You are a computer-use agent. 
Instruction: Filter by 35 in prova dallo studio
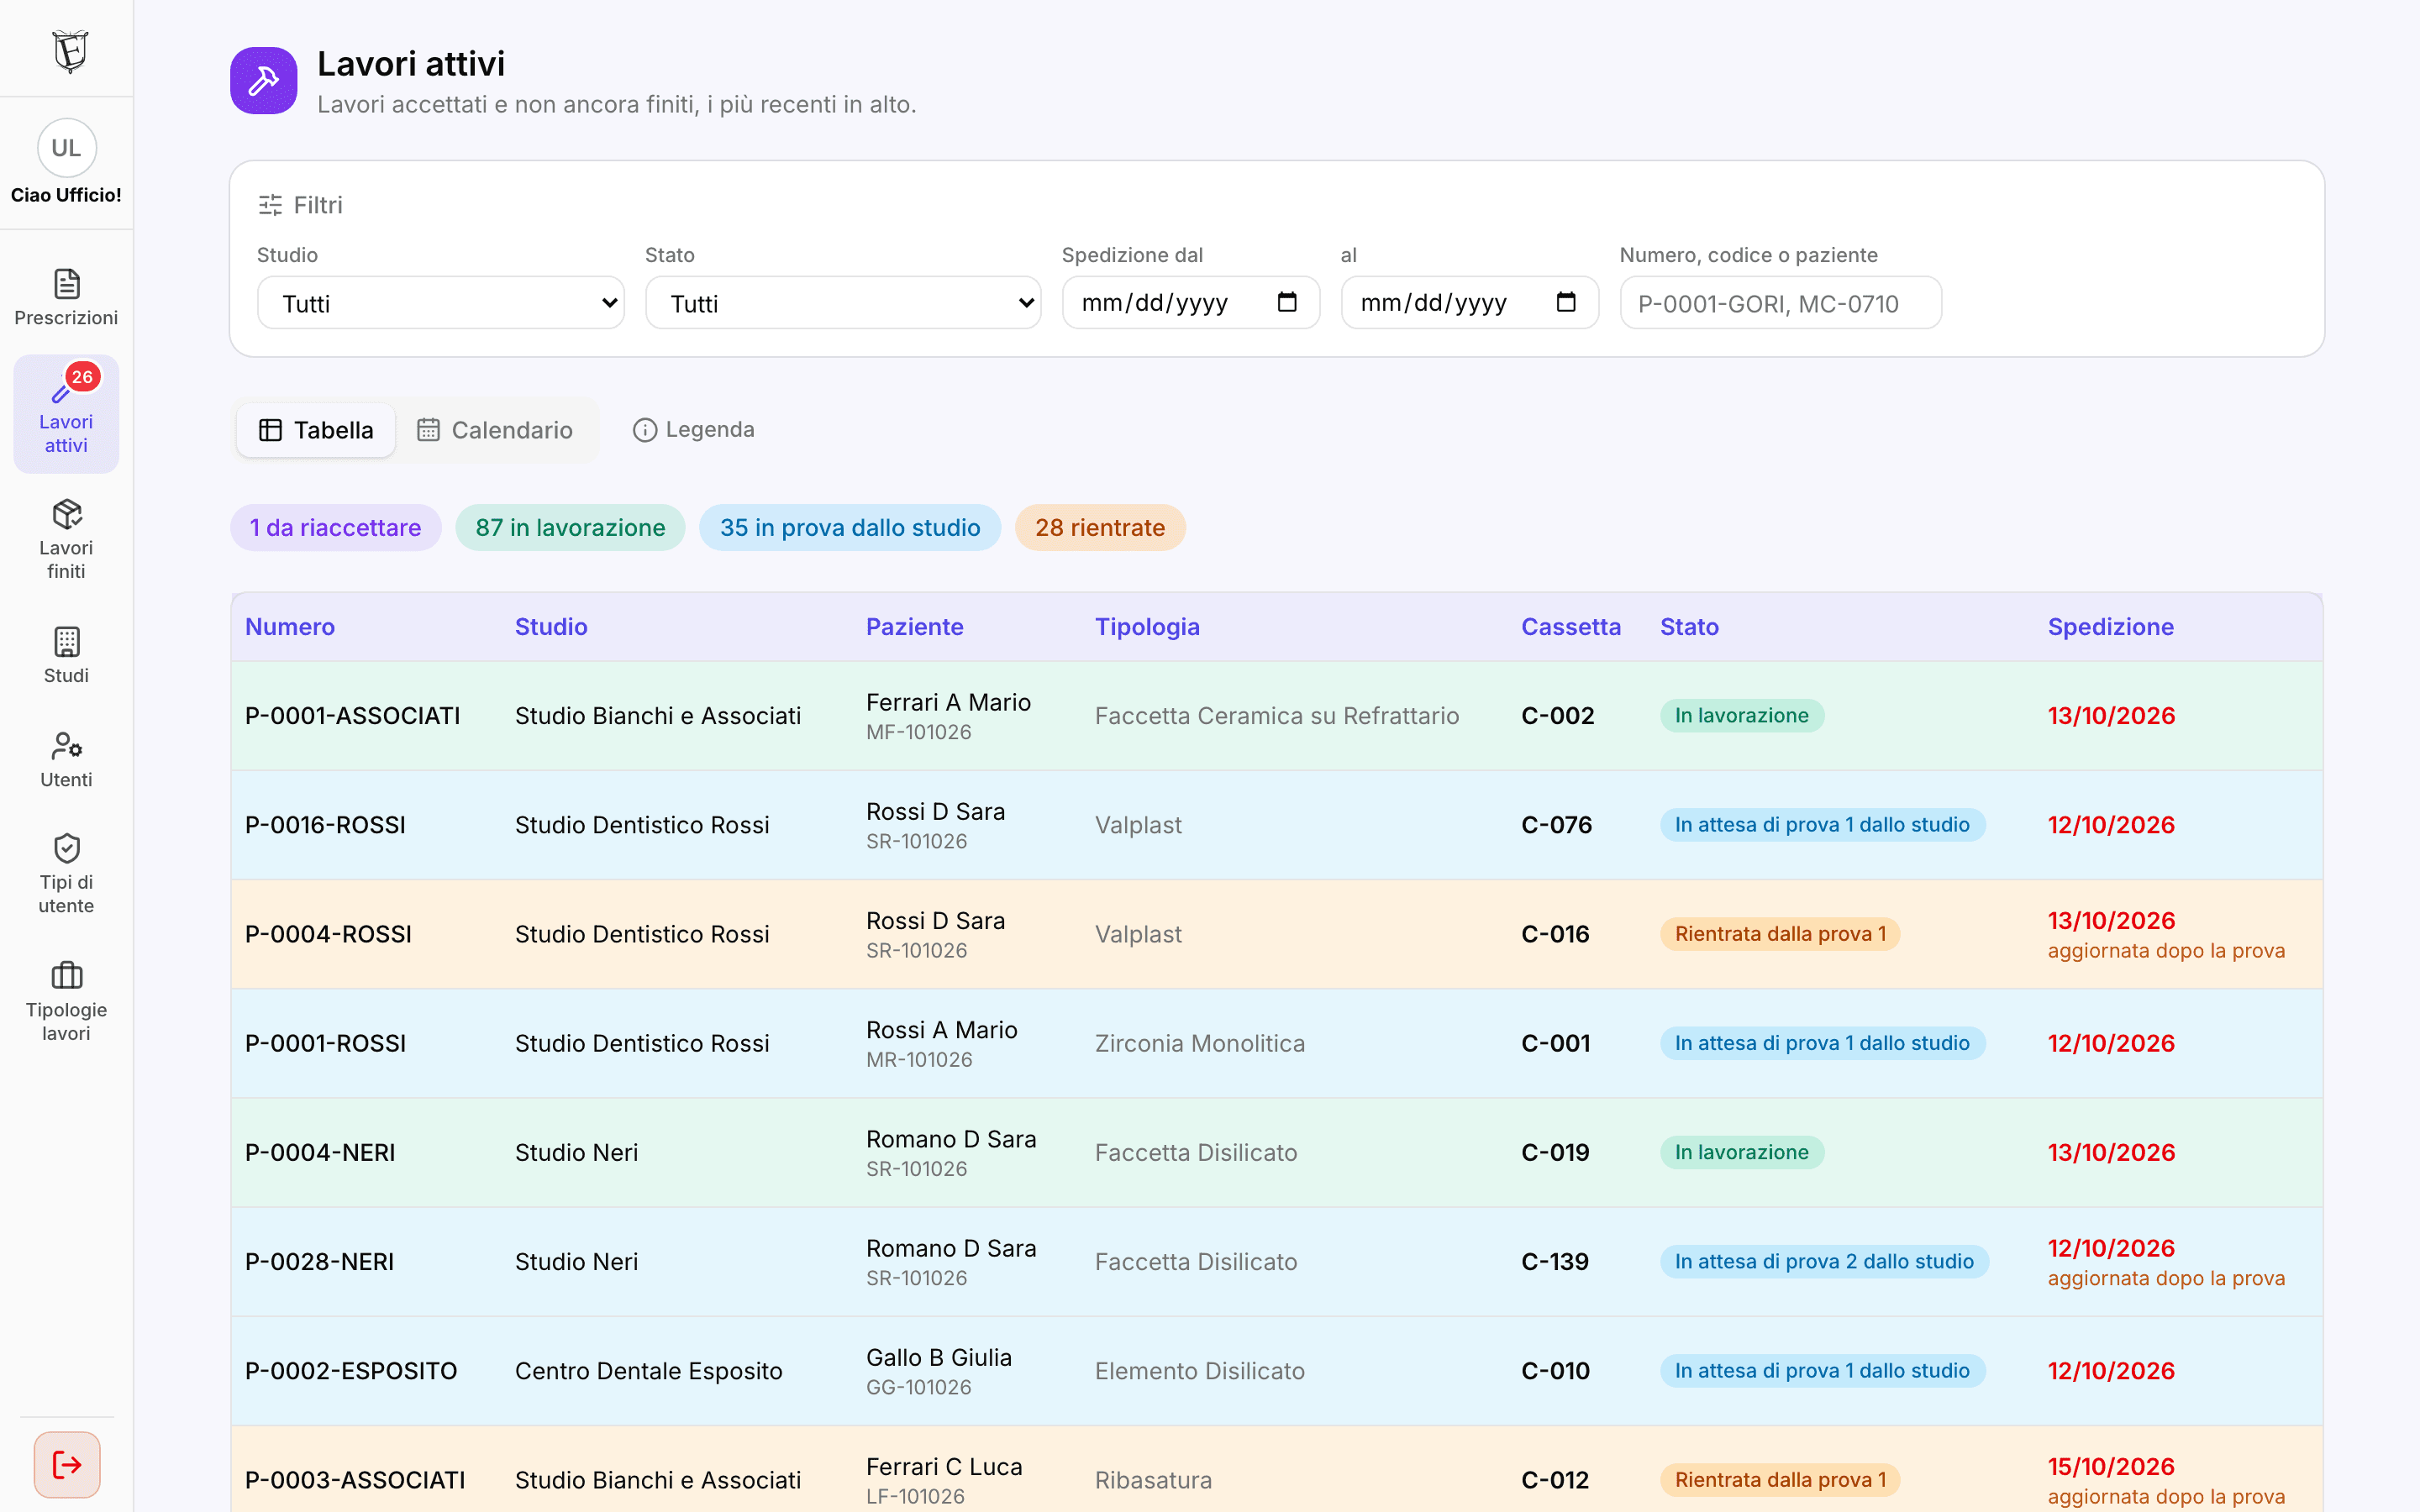850,528
